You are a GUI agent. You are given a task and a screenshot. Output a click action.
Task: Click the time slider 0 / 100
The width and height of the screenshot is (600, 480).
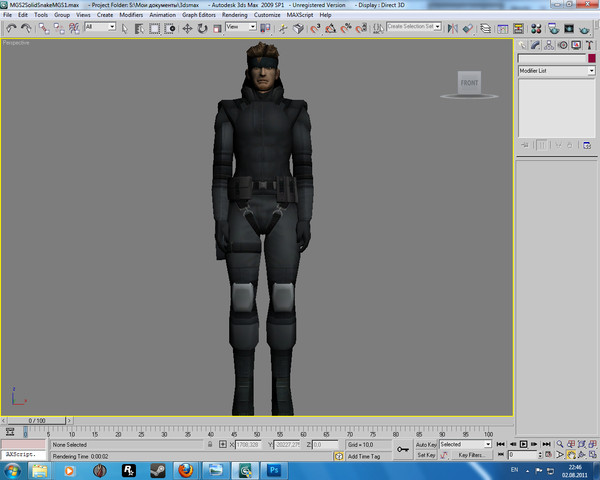pos(37,421)
